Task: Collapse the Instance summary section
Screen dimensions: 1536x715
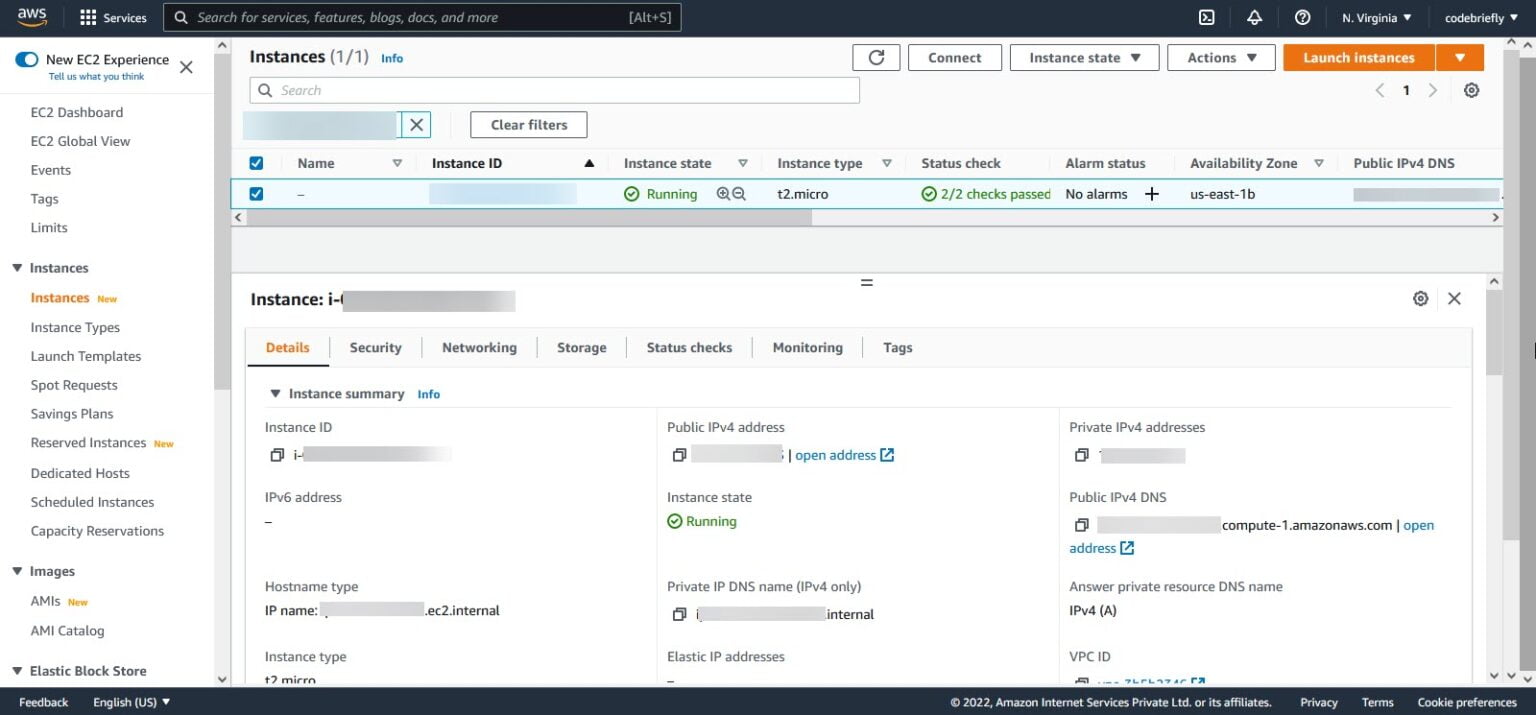Action: pyautogui.click(x=276, y=393)
